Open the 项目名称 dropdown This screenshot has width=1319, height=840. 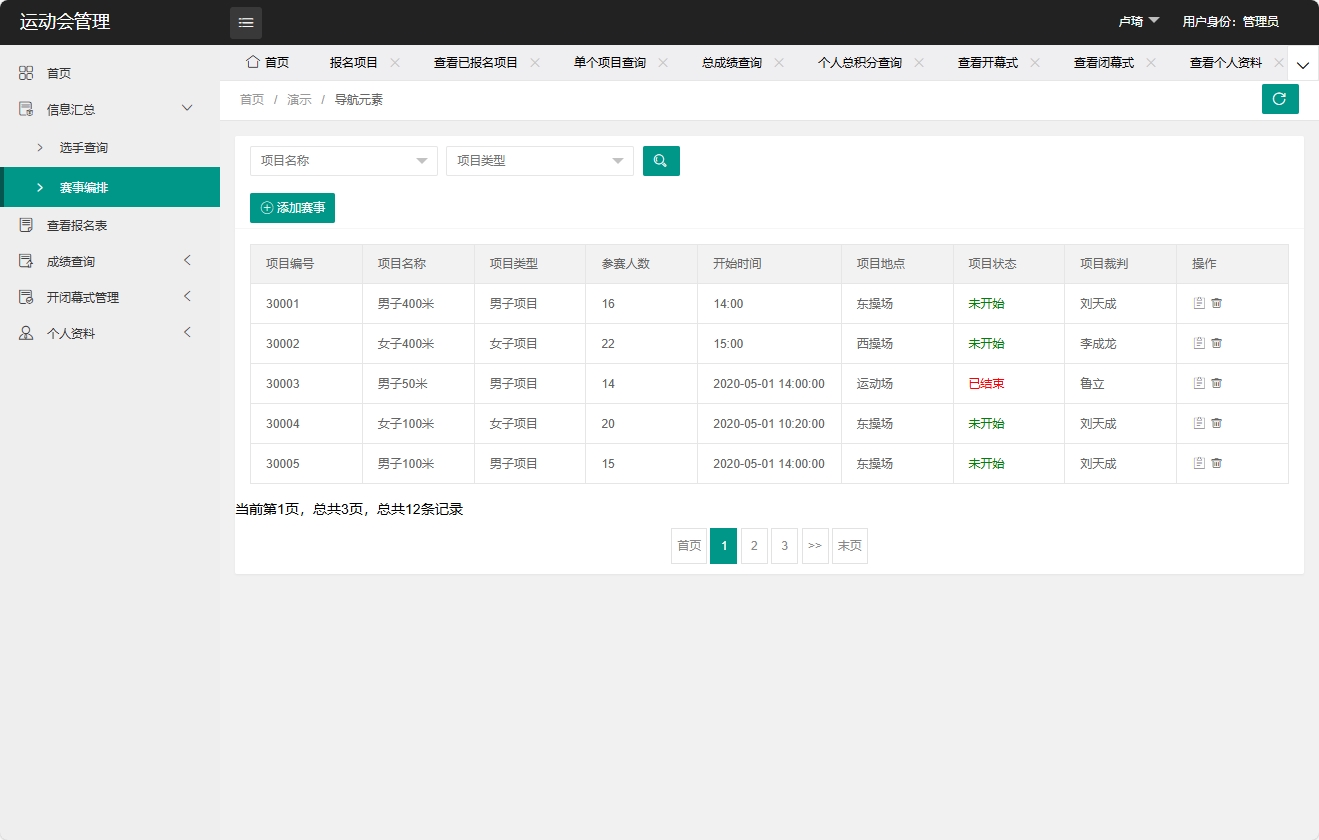coord(343,160)
